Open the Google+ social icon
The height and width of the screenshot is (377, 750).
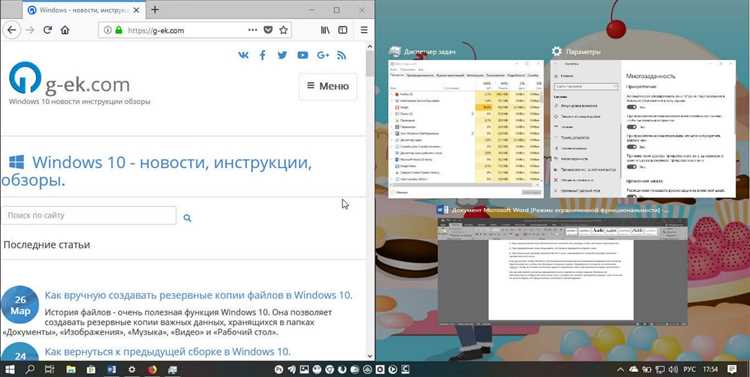click(323, 55)
